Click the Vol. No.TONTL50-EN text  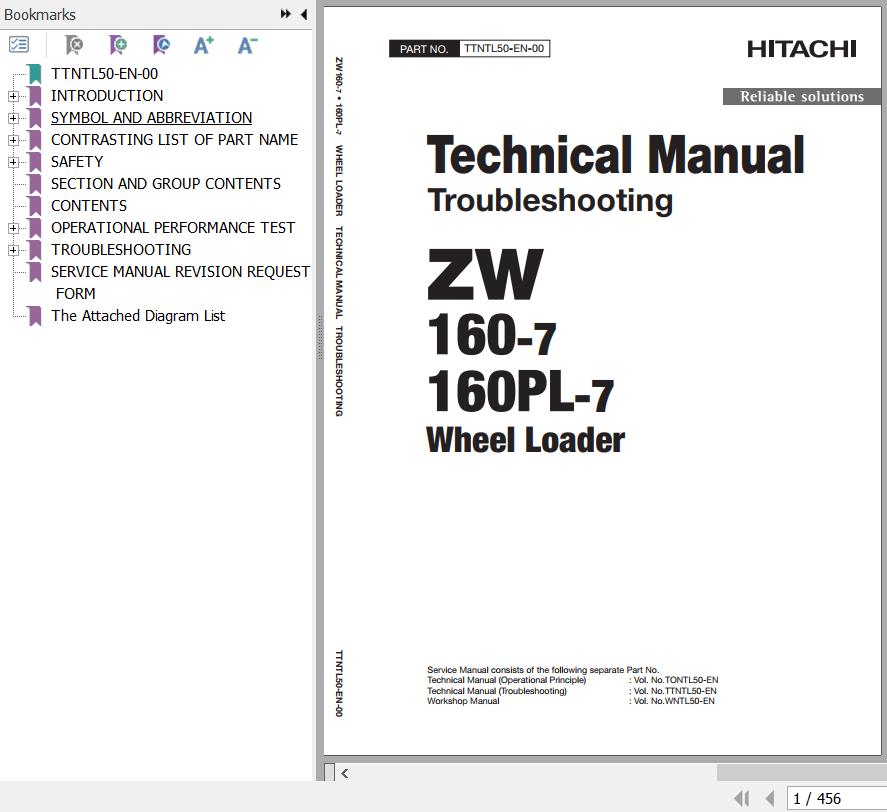click(x=675, y=680)
